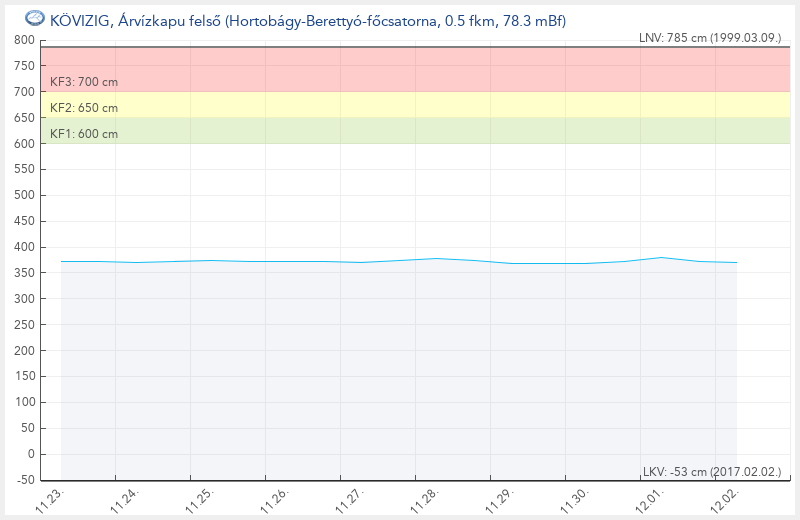
Task: Select the KF3: 700 cm label
Action: click(84, 81)
